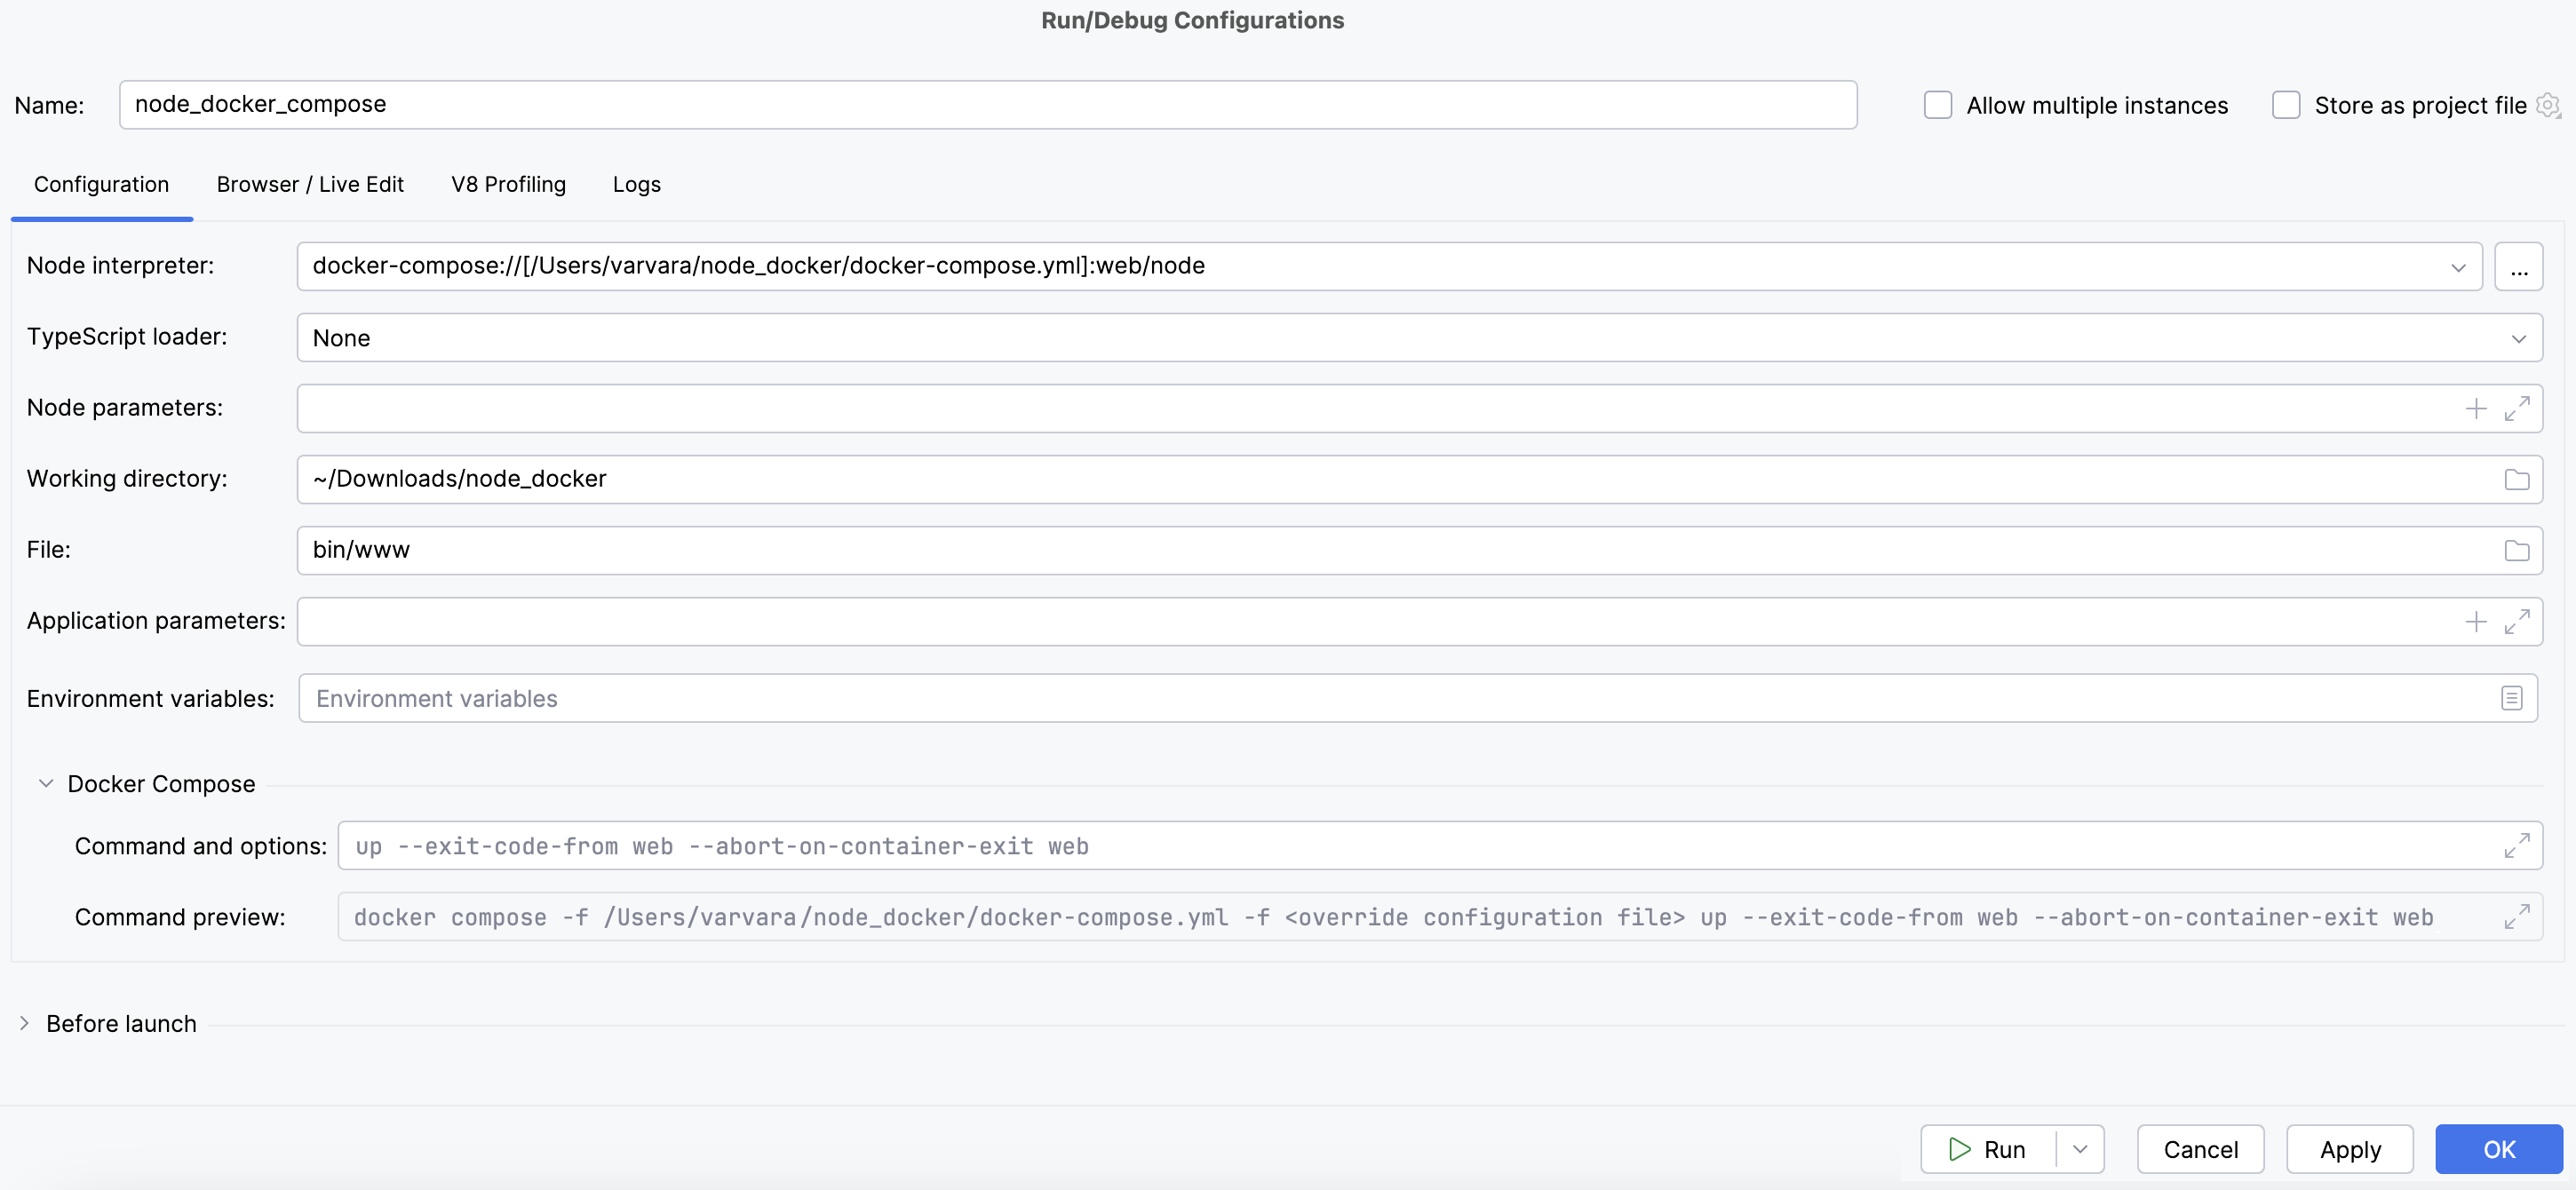Open the Environment variables editor icon
This screenshot has width=2576, height=1190.
coord(2512,698)
